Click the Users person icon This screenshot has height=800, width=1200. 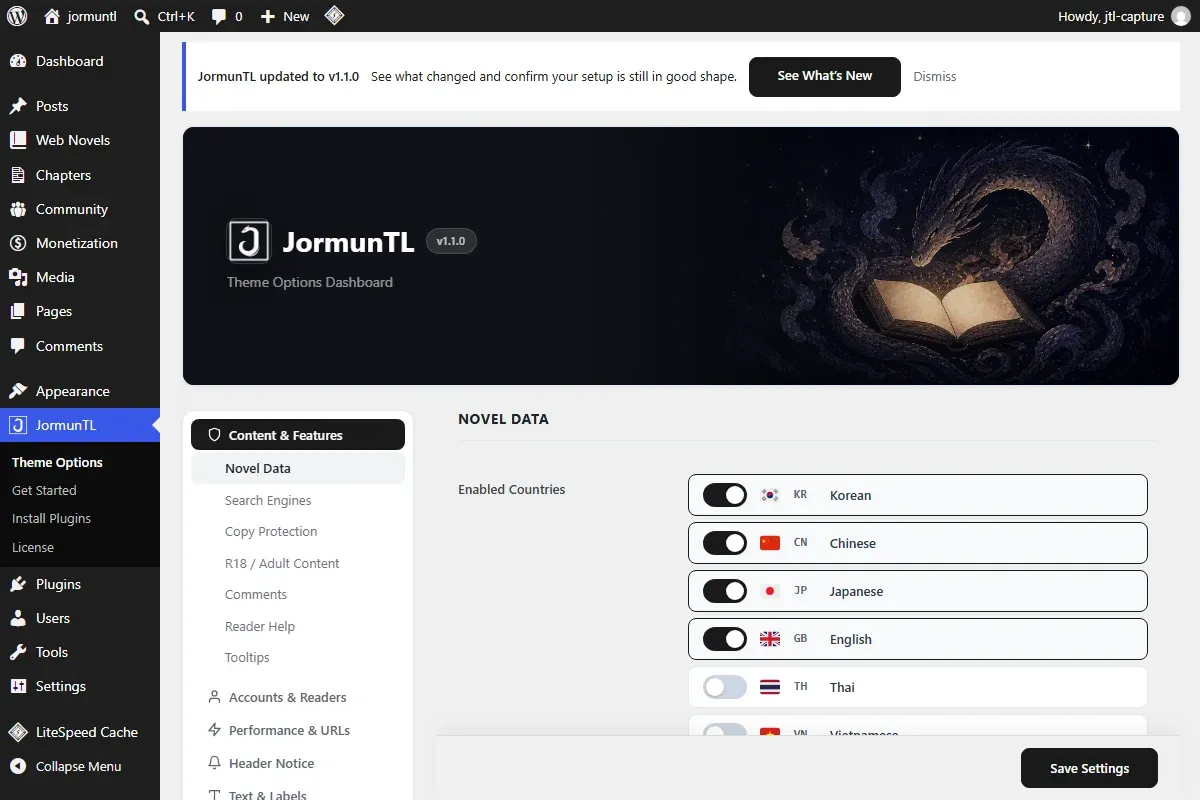pyautogui.click(x=18, y=618)
